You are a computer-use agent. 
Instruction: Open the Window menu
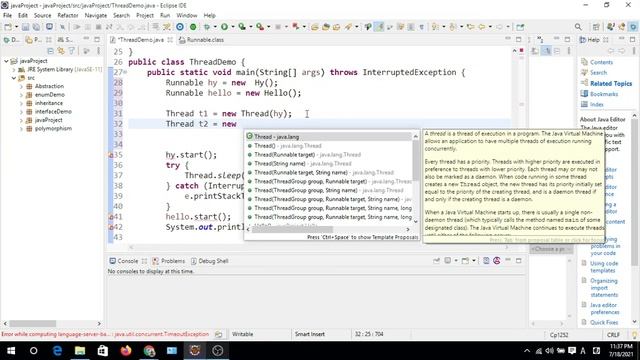point(187,16)
